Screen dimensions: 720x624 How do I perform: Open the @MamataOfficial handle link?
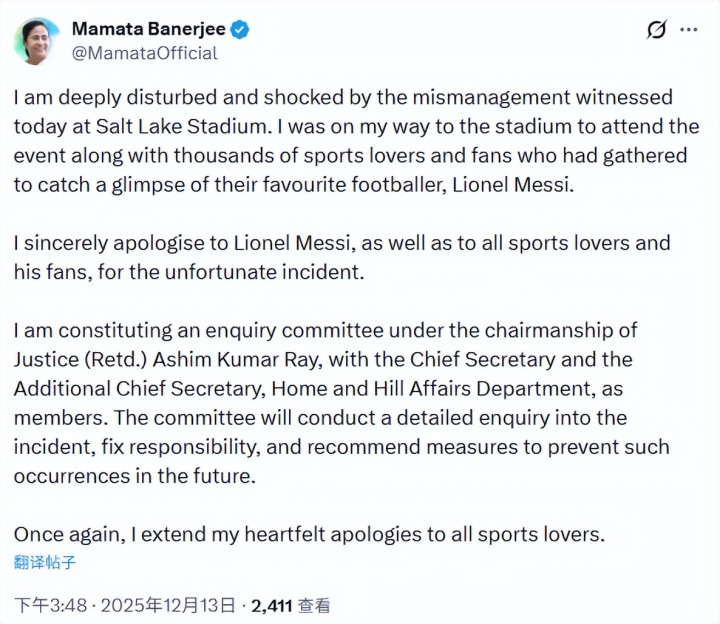click(x=144, y=53)
